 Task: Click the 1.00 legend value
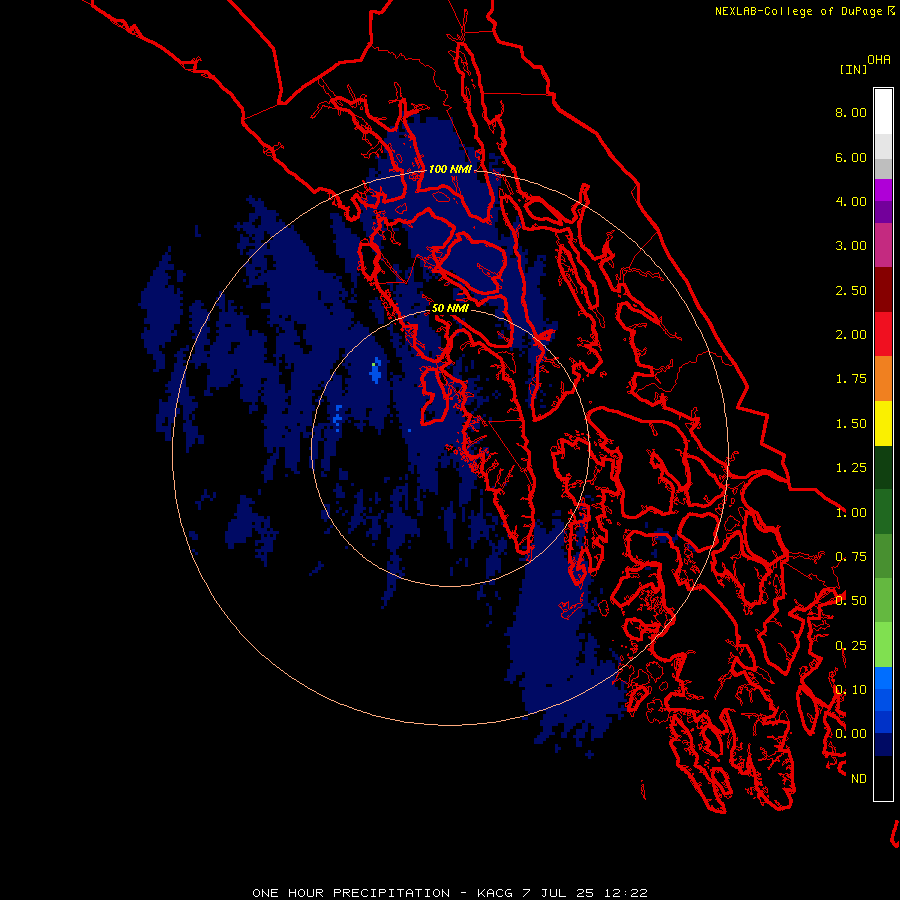(x=851, y=513)
